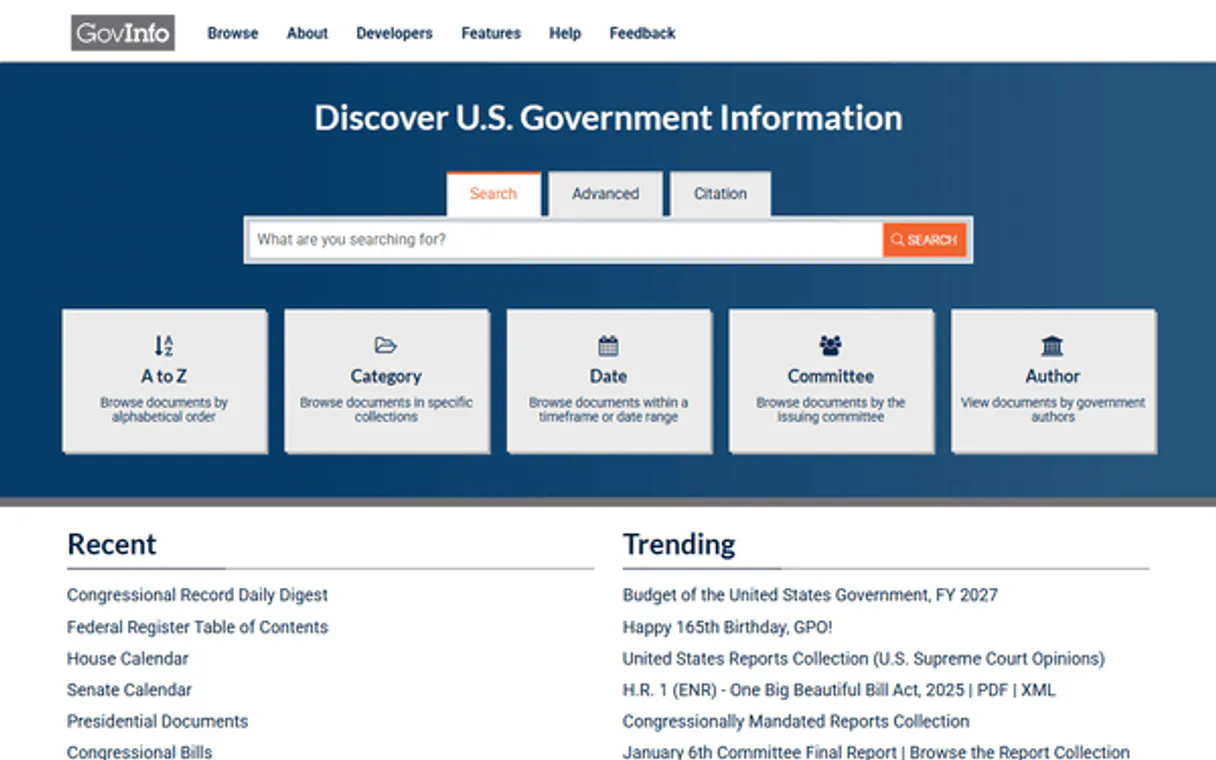Click the Author building icon
This screenshot has width=1216, height=760.
pyautogui.click(x=1052, y=346)
